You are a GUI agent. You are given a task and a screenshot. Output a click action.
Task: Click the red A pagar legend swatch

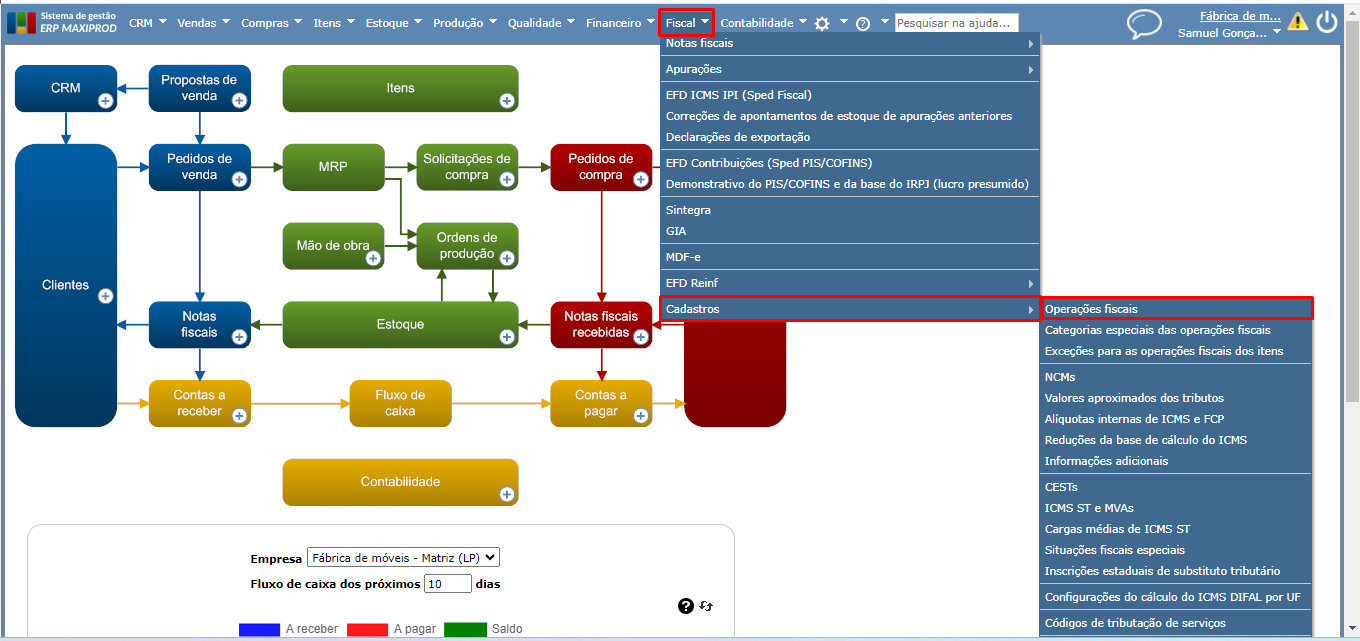tap(367, 629)
